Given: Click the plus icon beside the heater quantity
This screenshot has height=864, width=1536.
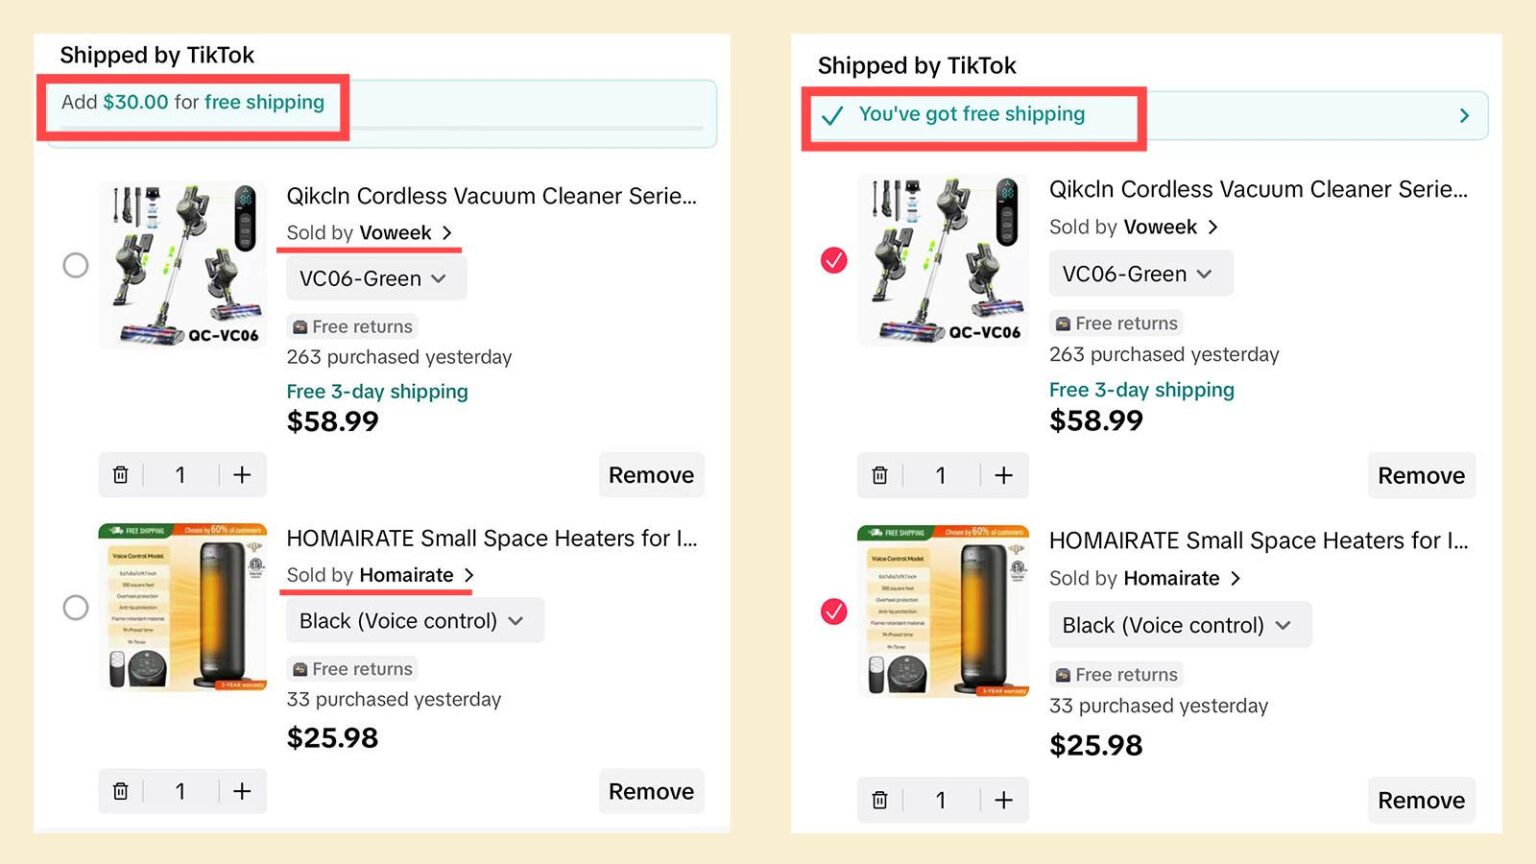Looking at the screenshot, I should tap(242, 790).
